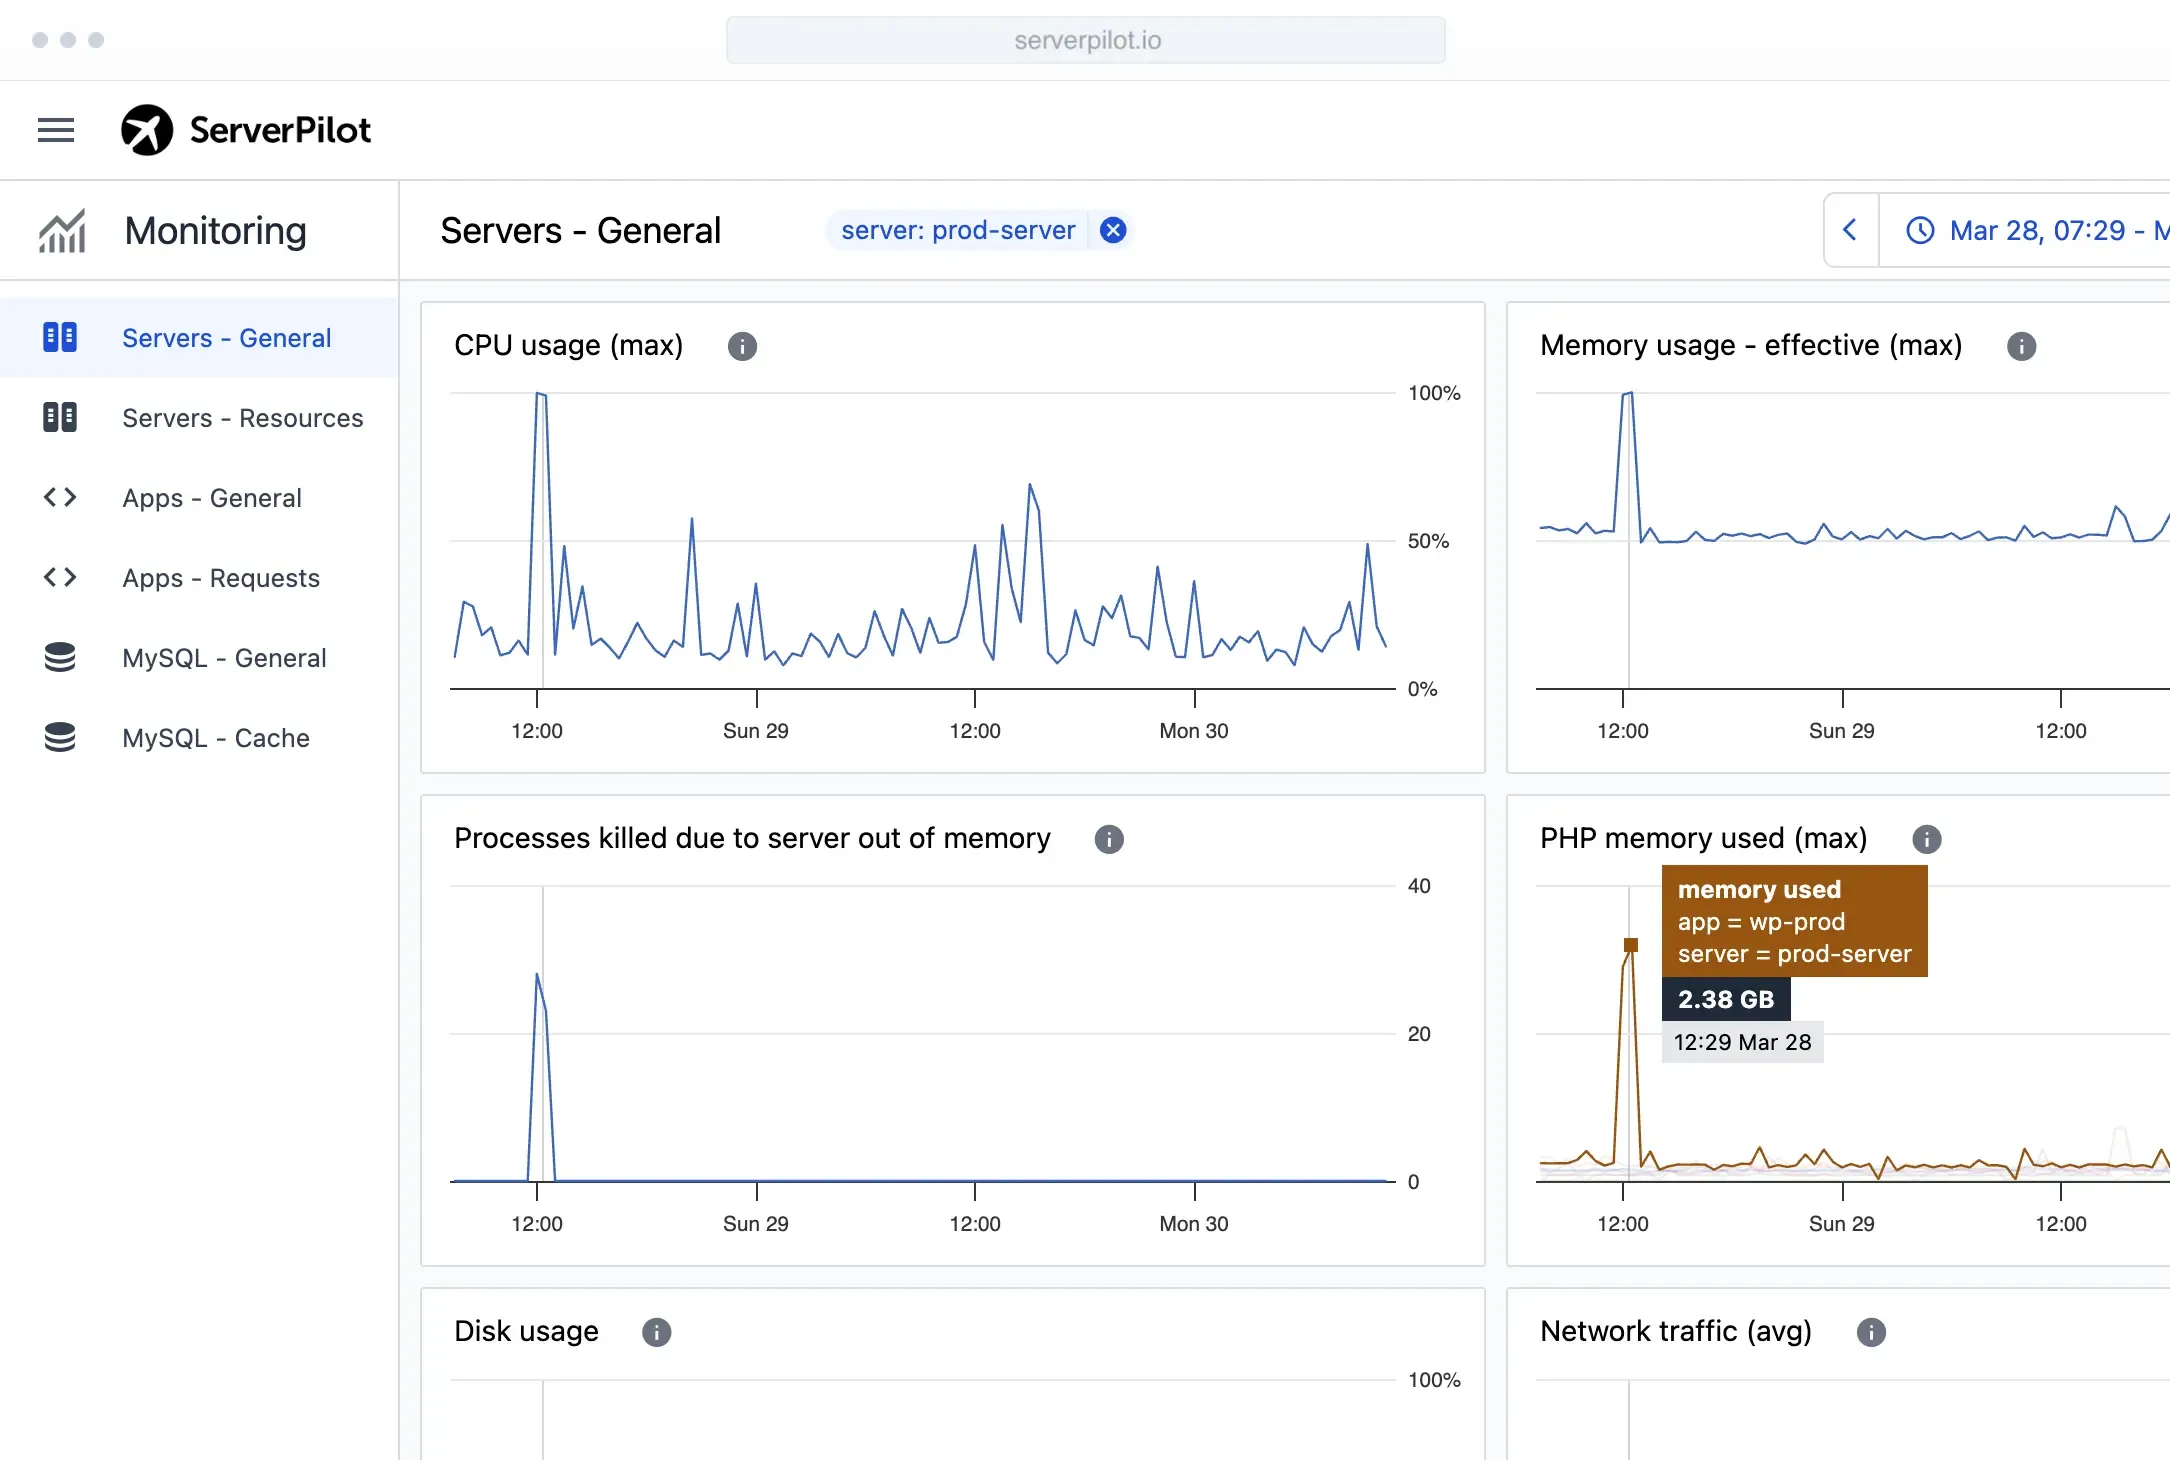The height and width of the screenshot is (1460, 2170).
Task: Open the hamburger navigation menu
Action: point(56,130)
